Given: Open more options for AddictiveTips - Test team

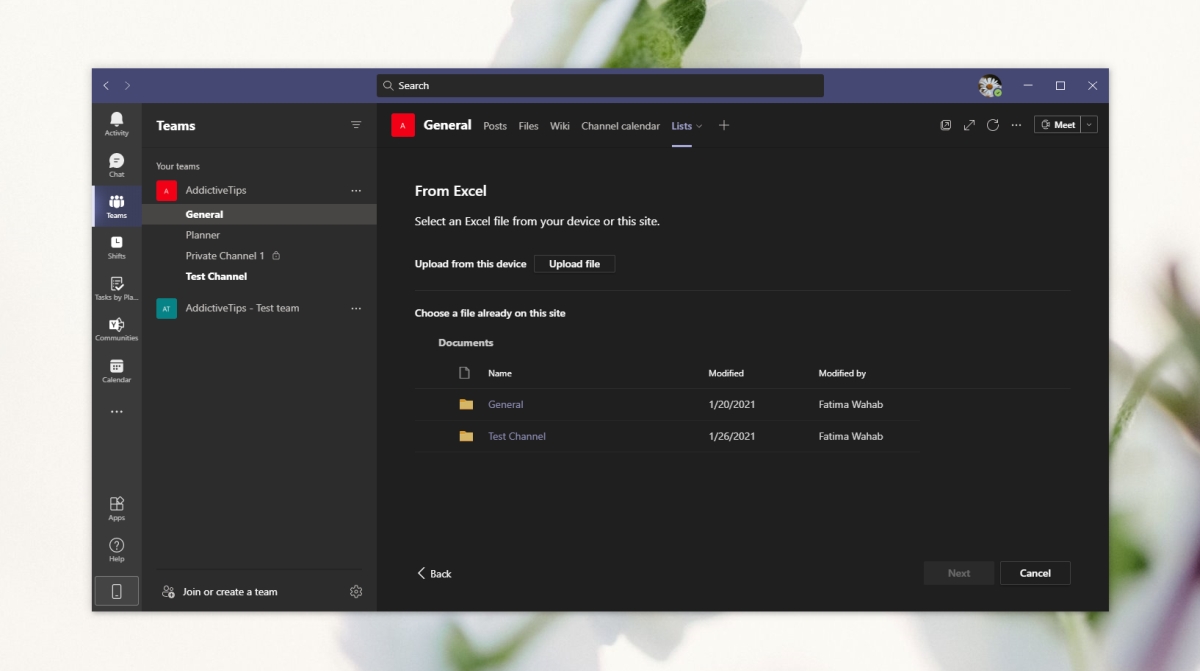Looking at the screenshot, I should 356,308.
